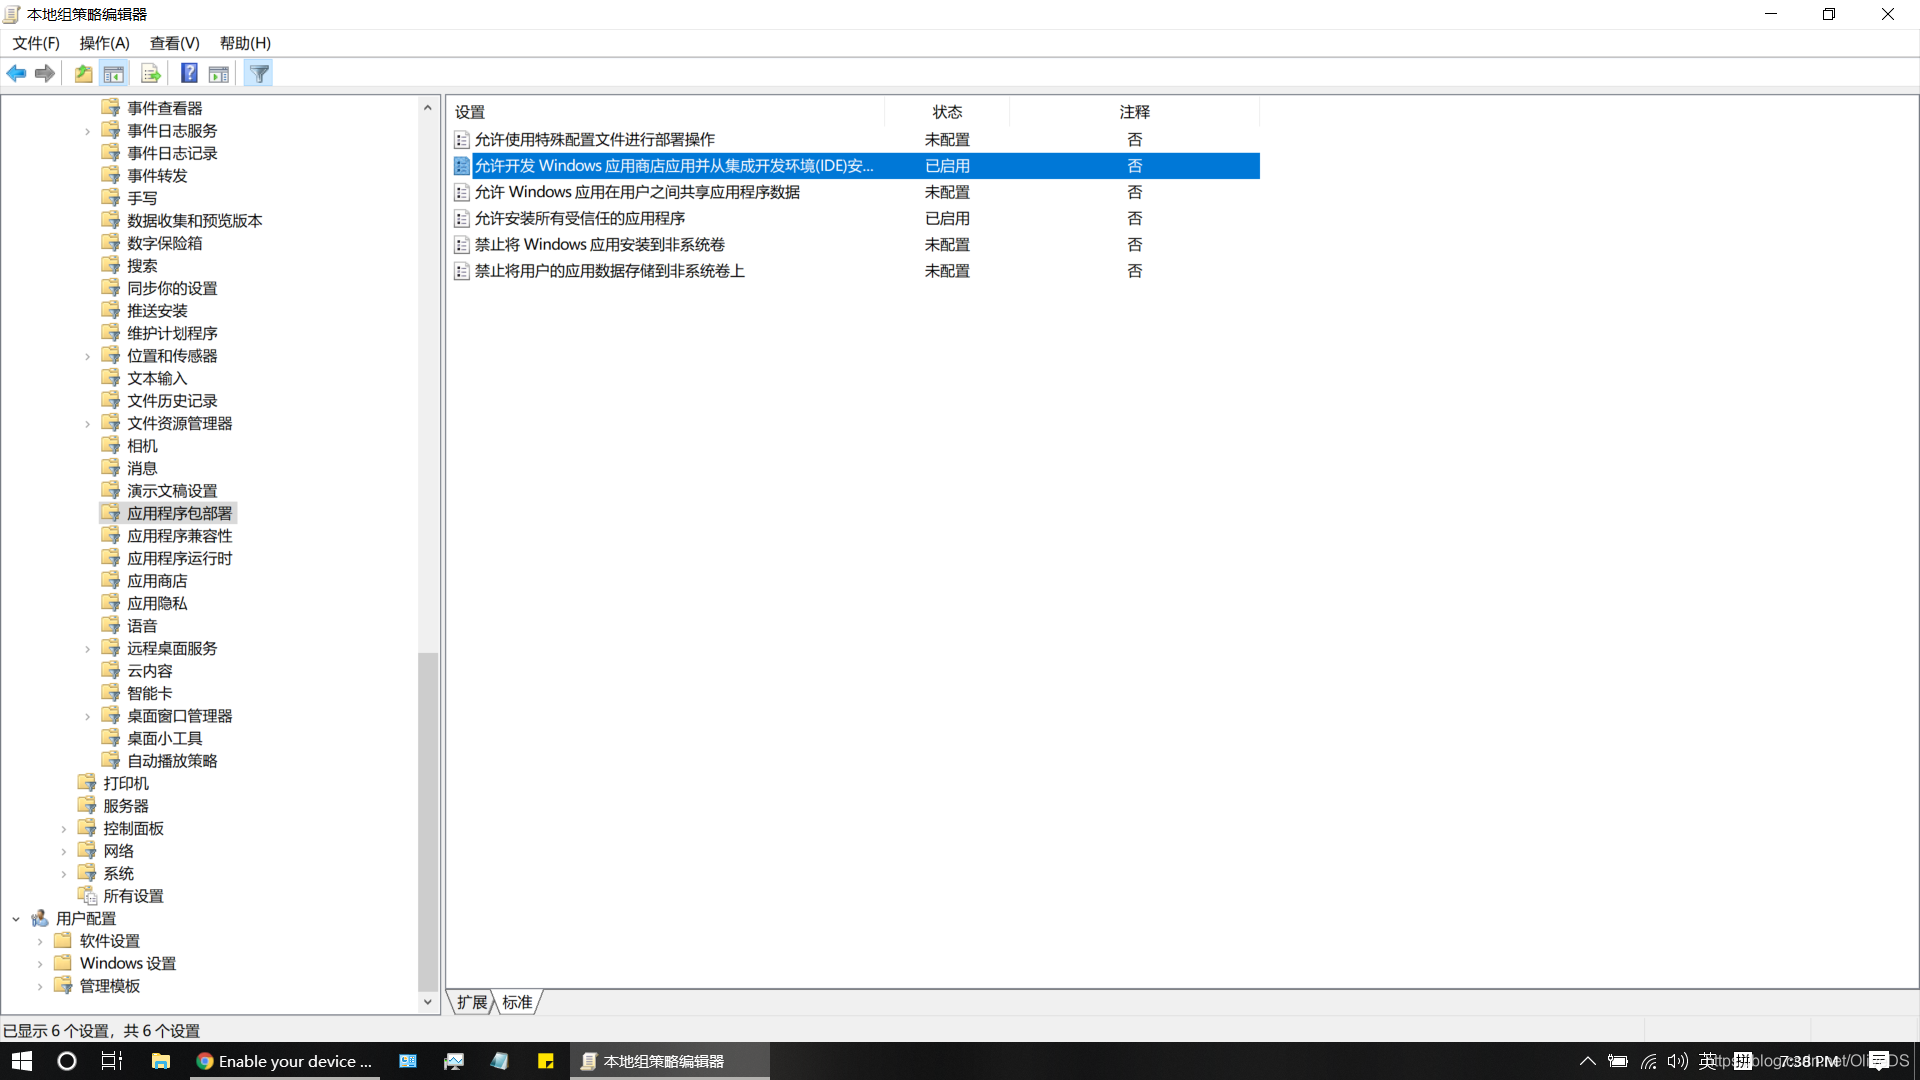Click the volume speaker tray icon

[x=1677, y=1061]
